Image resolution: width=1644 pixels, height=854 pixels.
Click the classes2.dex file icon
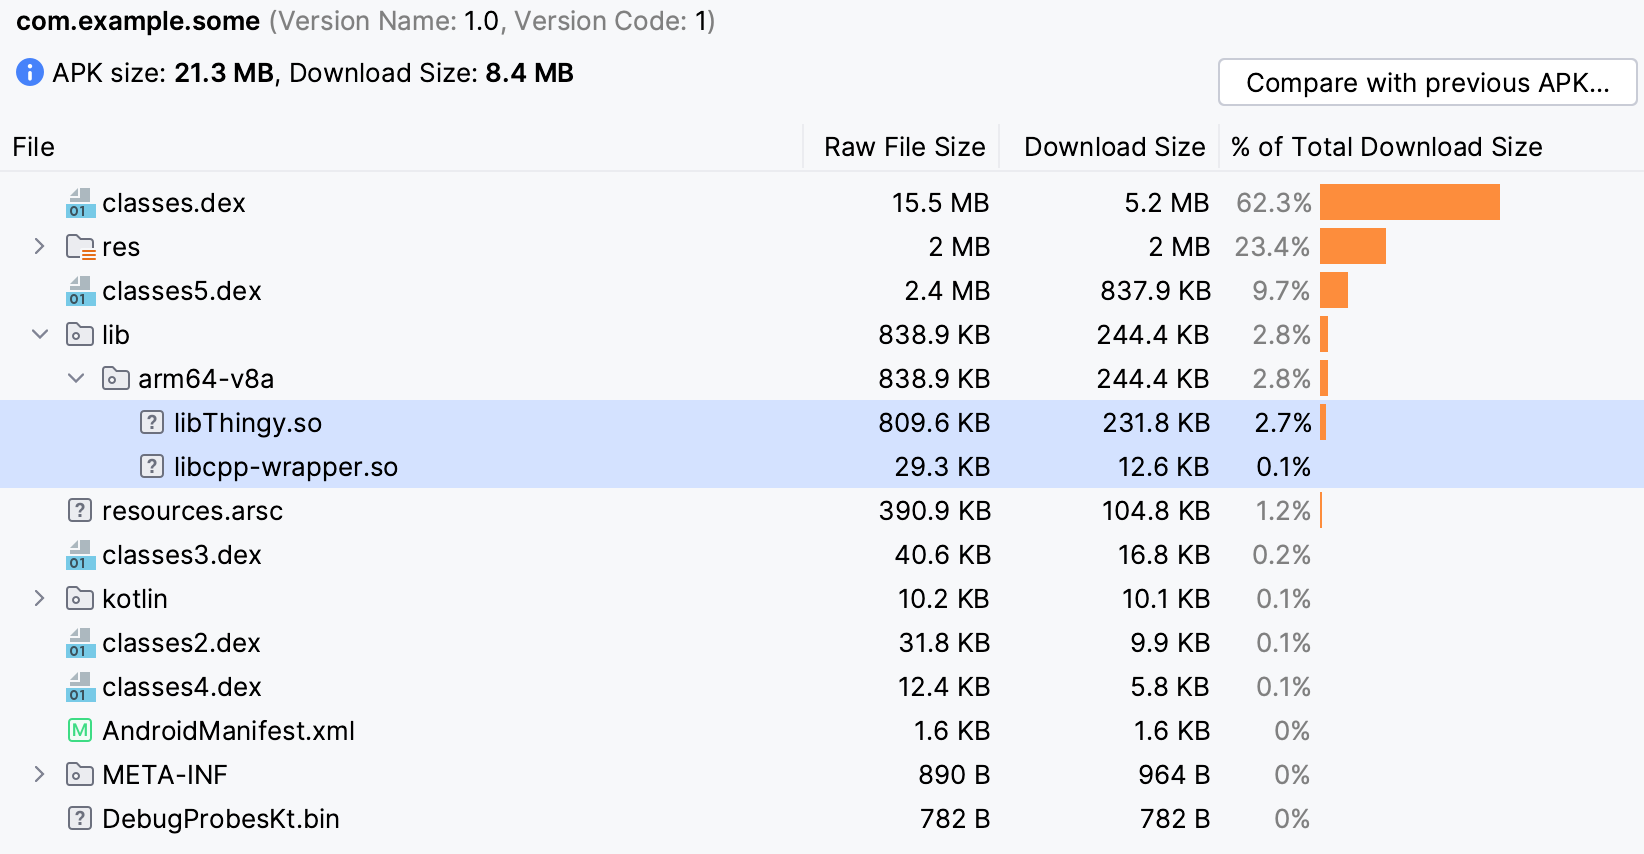(80, 643)
